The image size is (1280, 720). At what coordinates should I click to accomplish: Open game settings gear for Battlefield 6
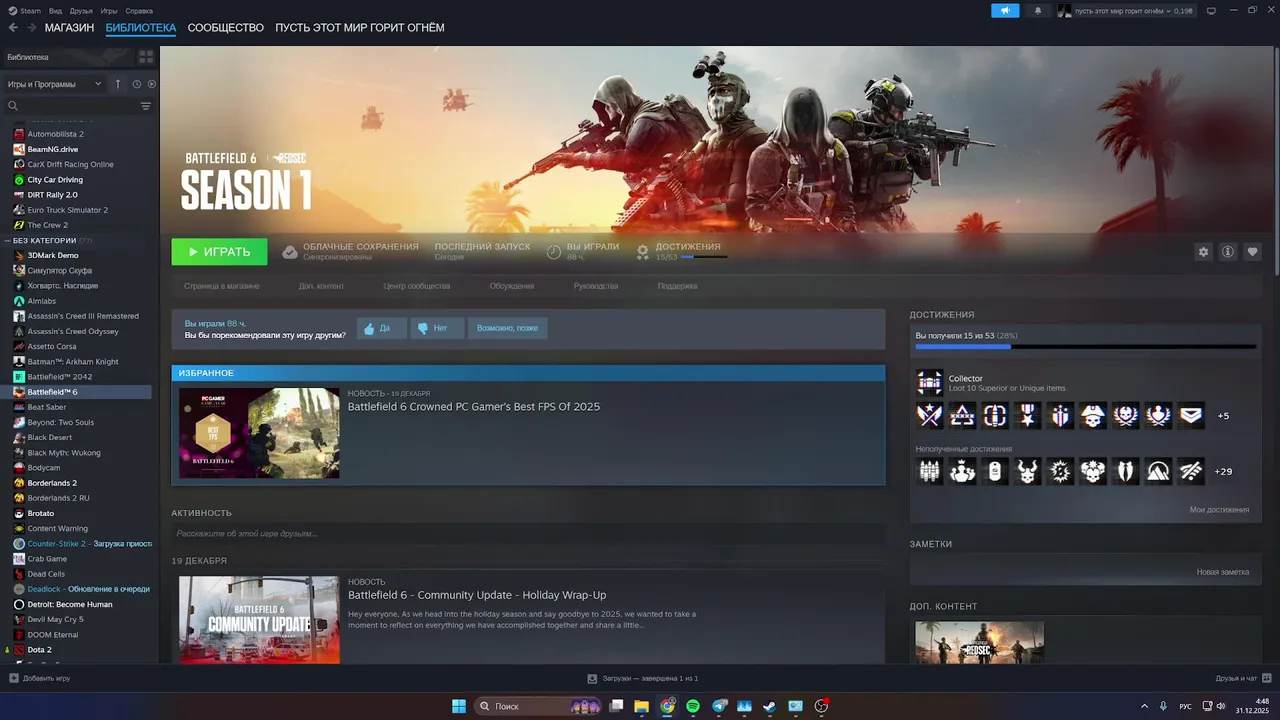tap(1203, 252)
